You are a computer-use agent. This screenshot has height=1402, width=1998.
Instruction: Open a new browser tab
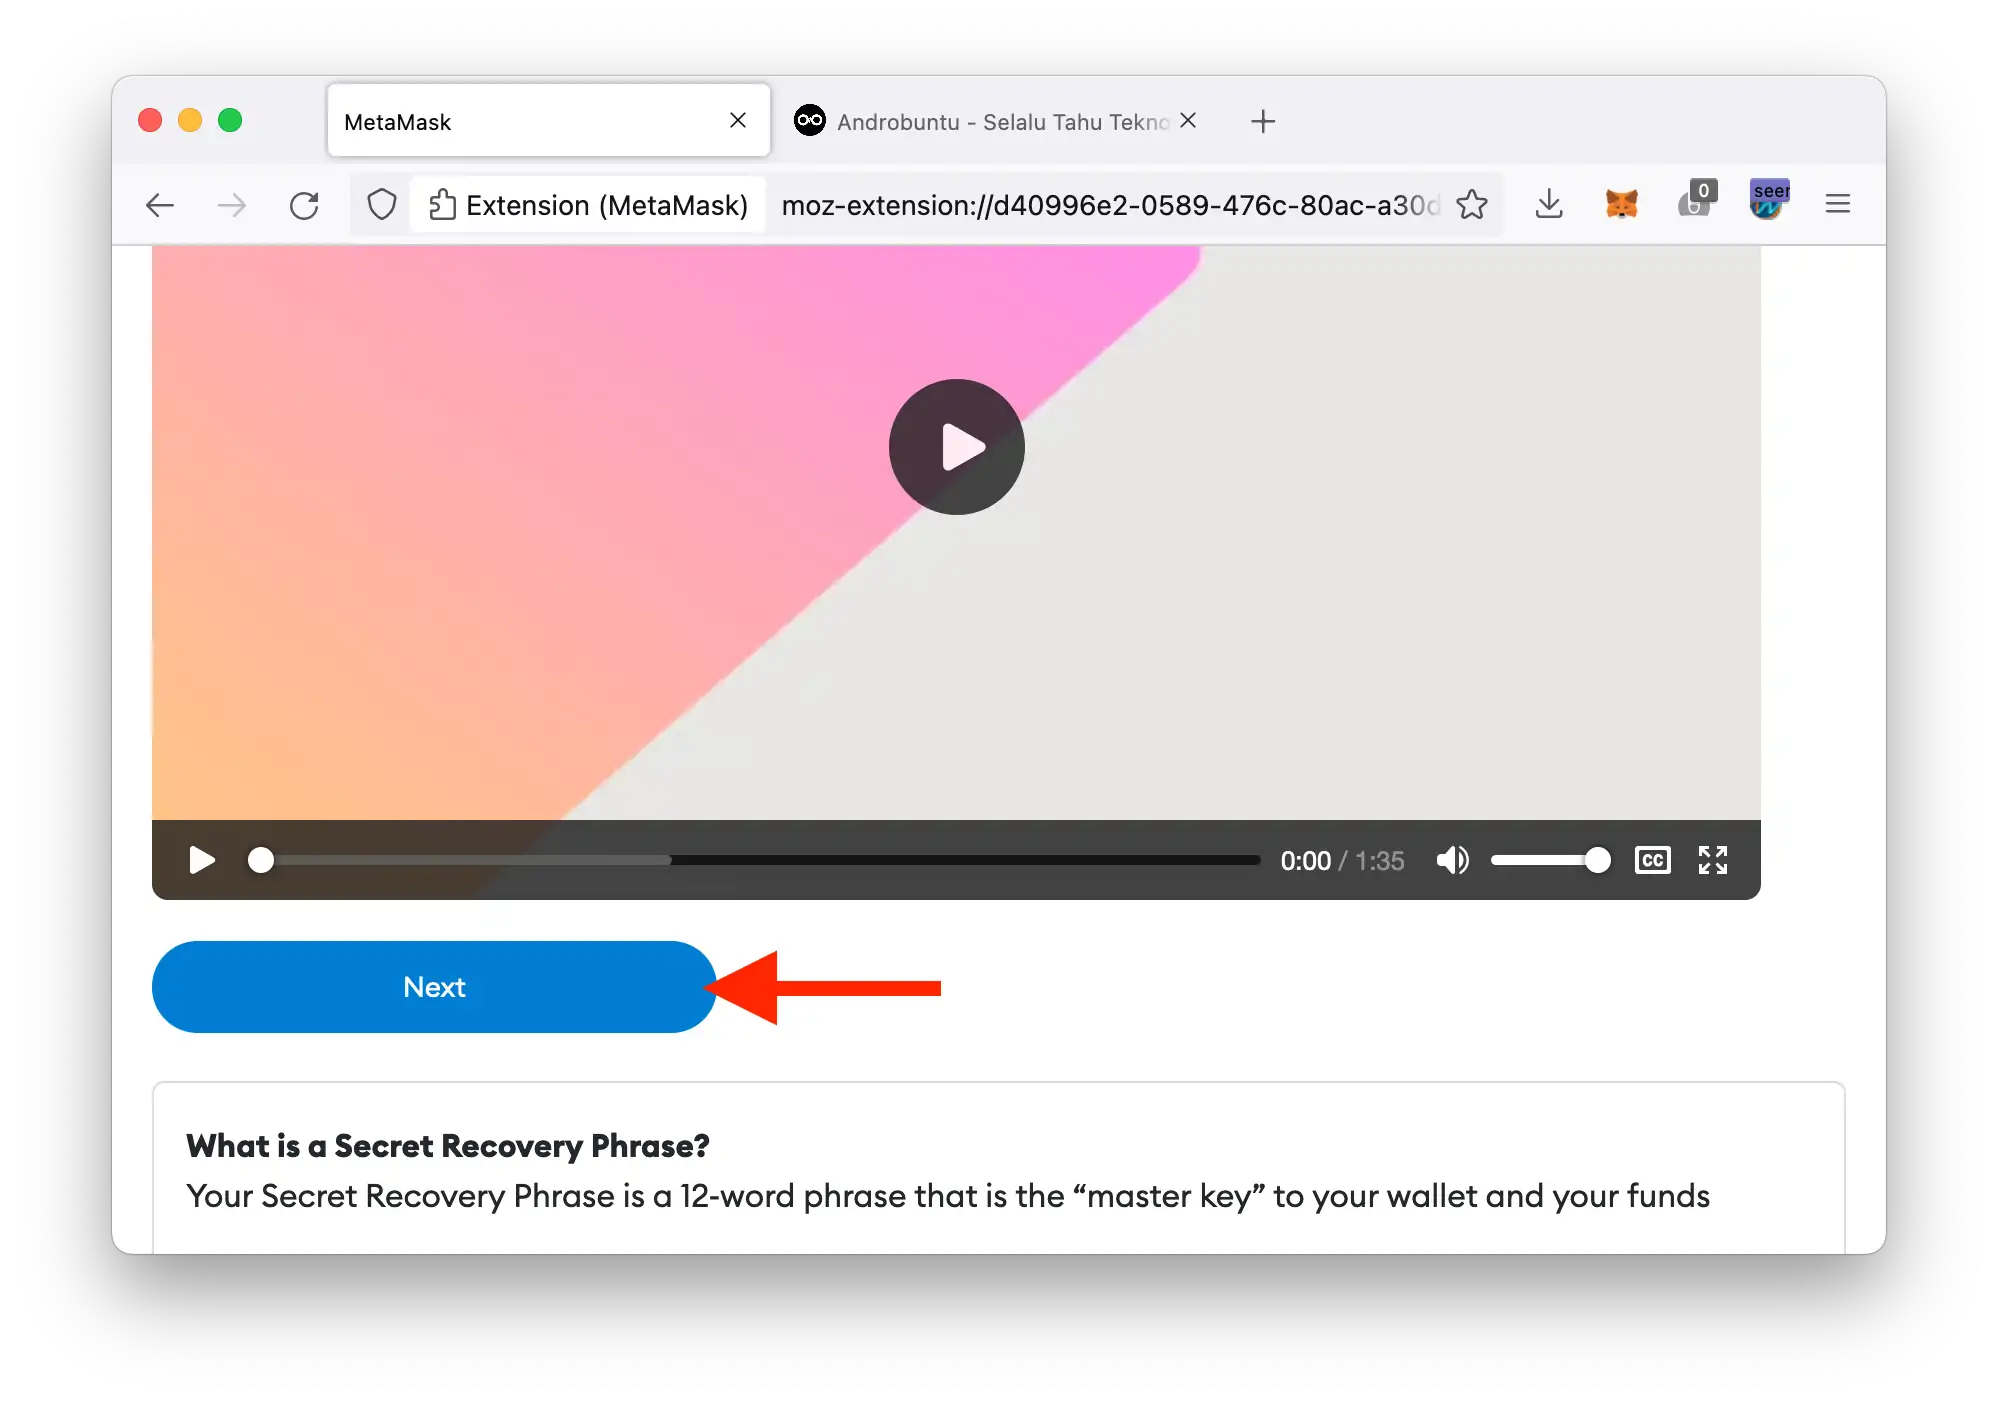tap(1262, 121)
